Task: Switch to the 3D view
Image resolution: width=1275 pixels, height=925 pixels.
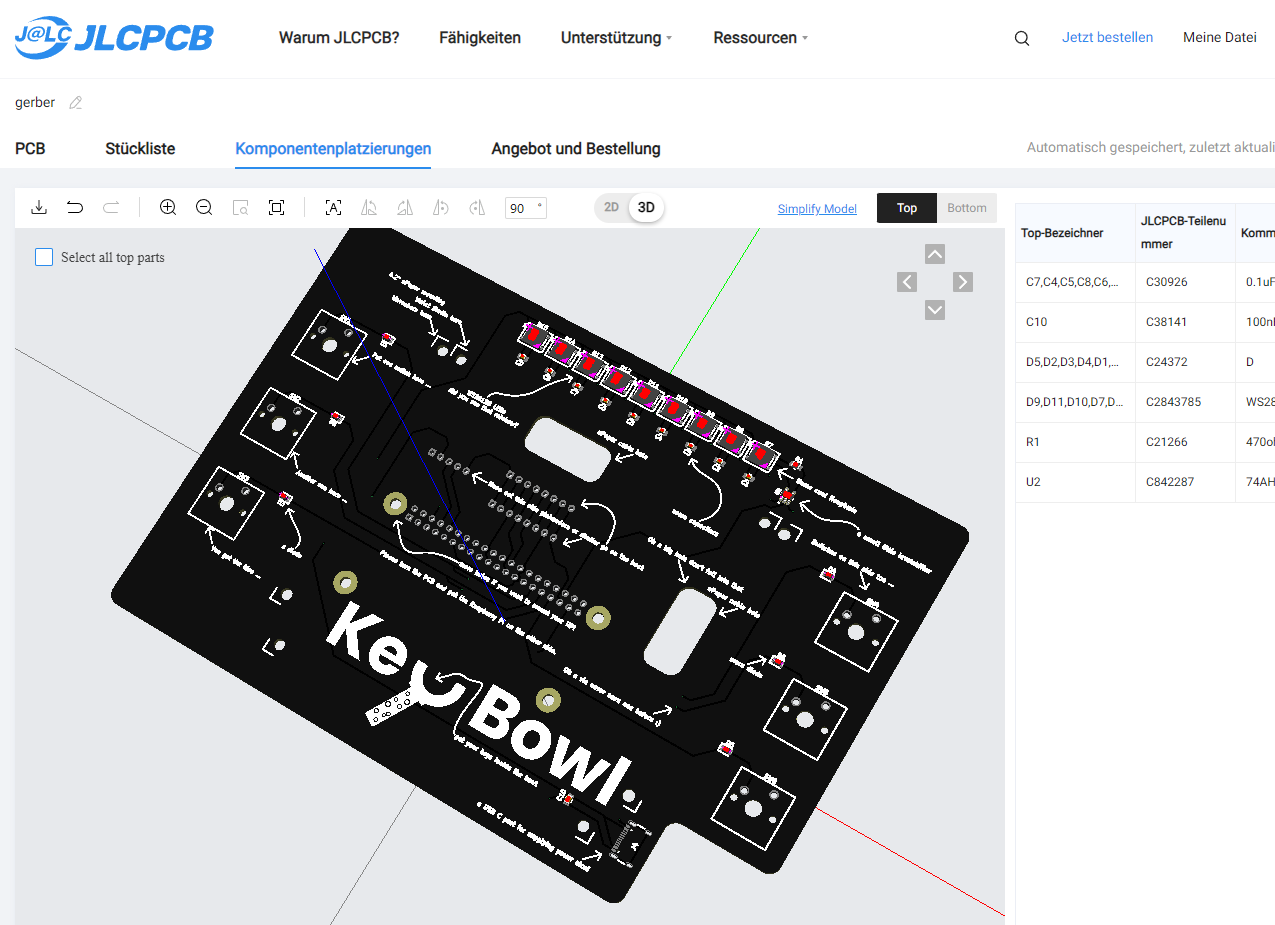Action: pos(647,207)
